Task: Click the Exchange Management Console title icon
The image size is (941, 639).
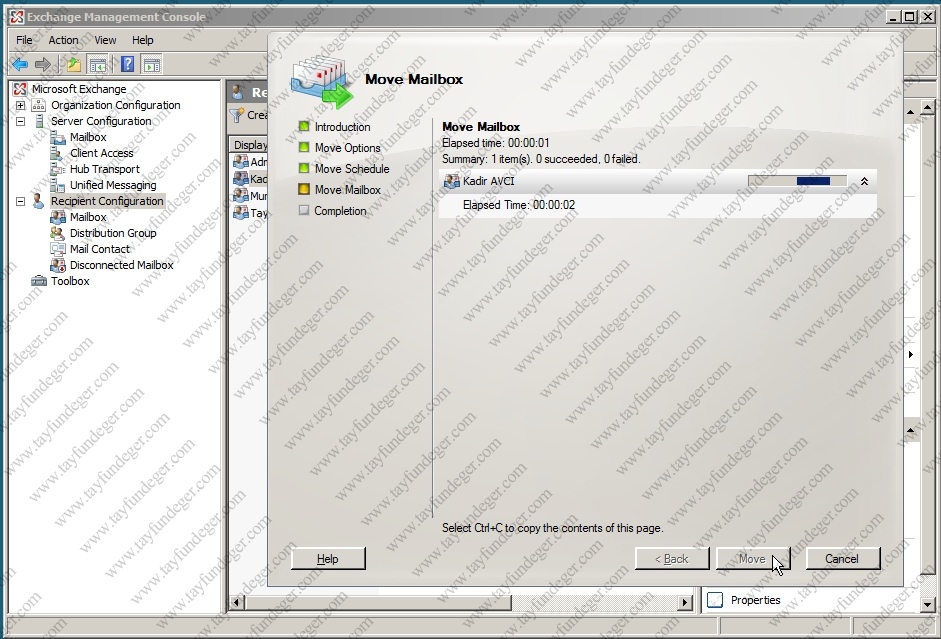Action: pos(16,17)
